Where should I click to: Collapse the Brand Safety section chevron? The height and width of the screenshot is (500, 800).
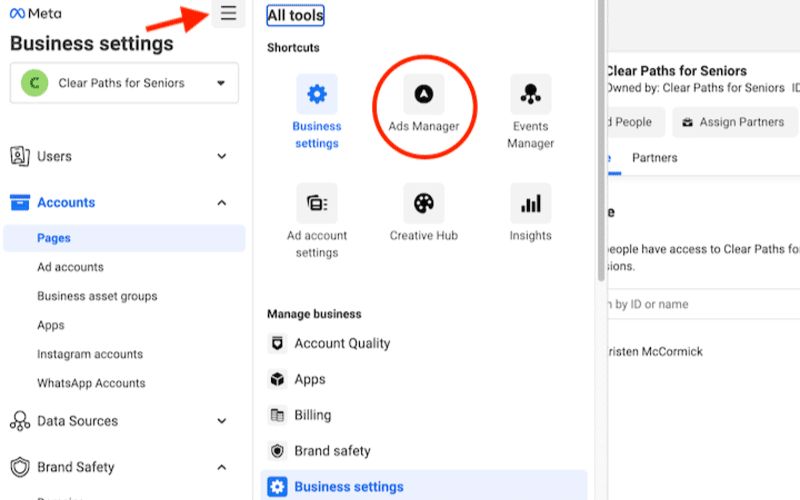(221, 467)
